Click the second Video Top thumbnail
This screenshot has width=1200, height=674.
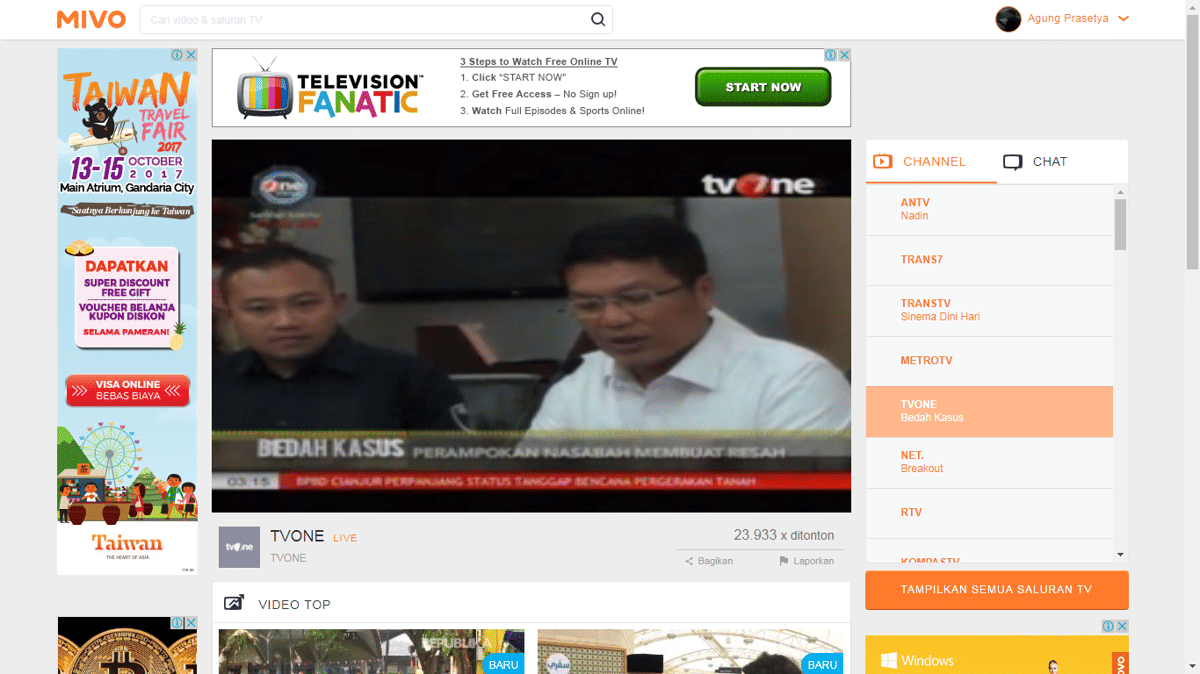point(690,651)
